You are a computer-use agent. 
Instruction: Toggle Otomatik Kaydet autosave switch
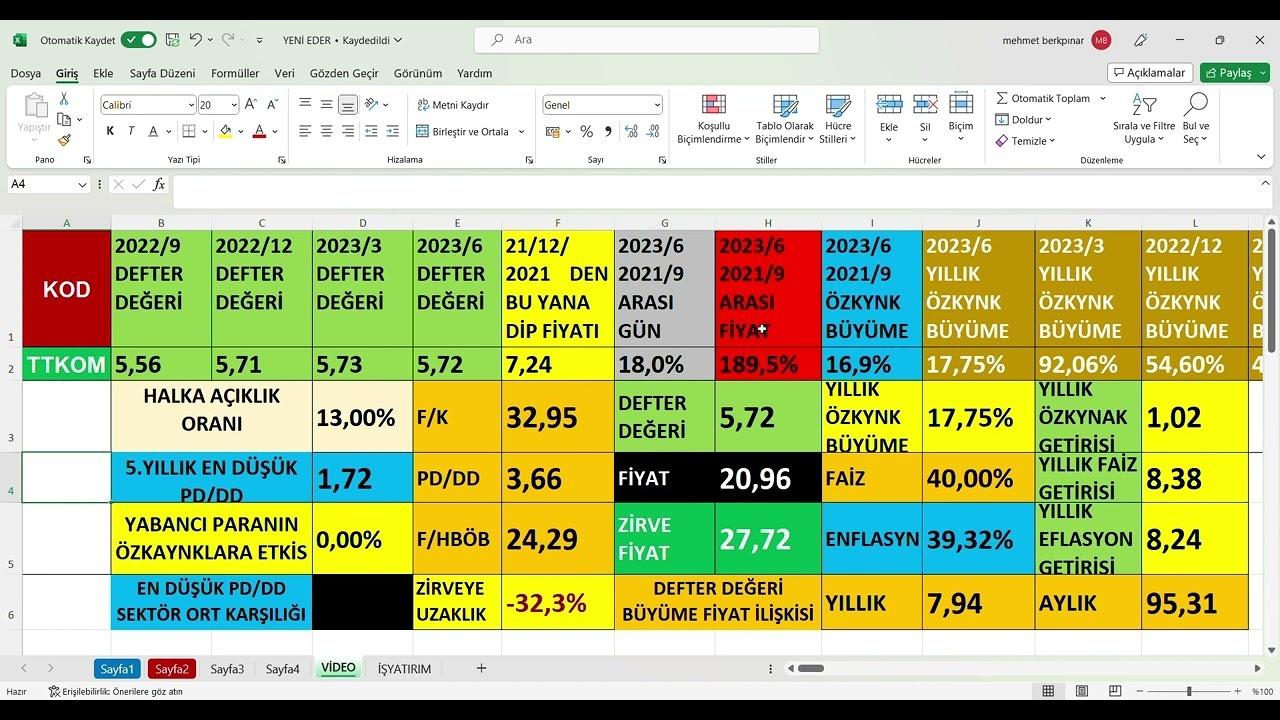point(139,40)
